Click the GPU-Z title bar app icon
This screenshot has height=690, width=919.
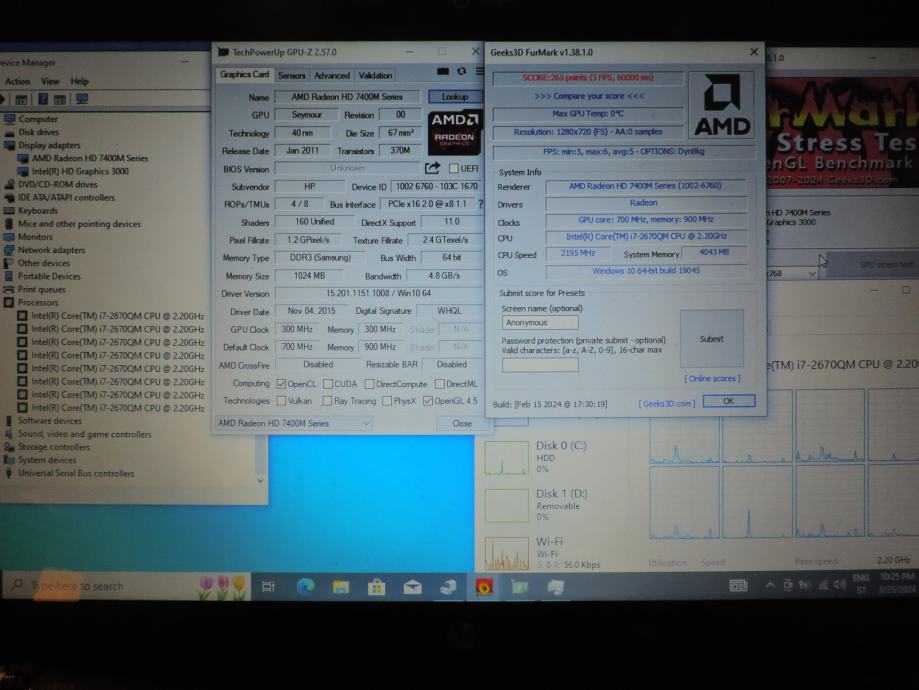click(223, 52)
